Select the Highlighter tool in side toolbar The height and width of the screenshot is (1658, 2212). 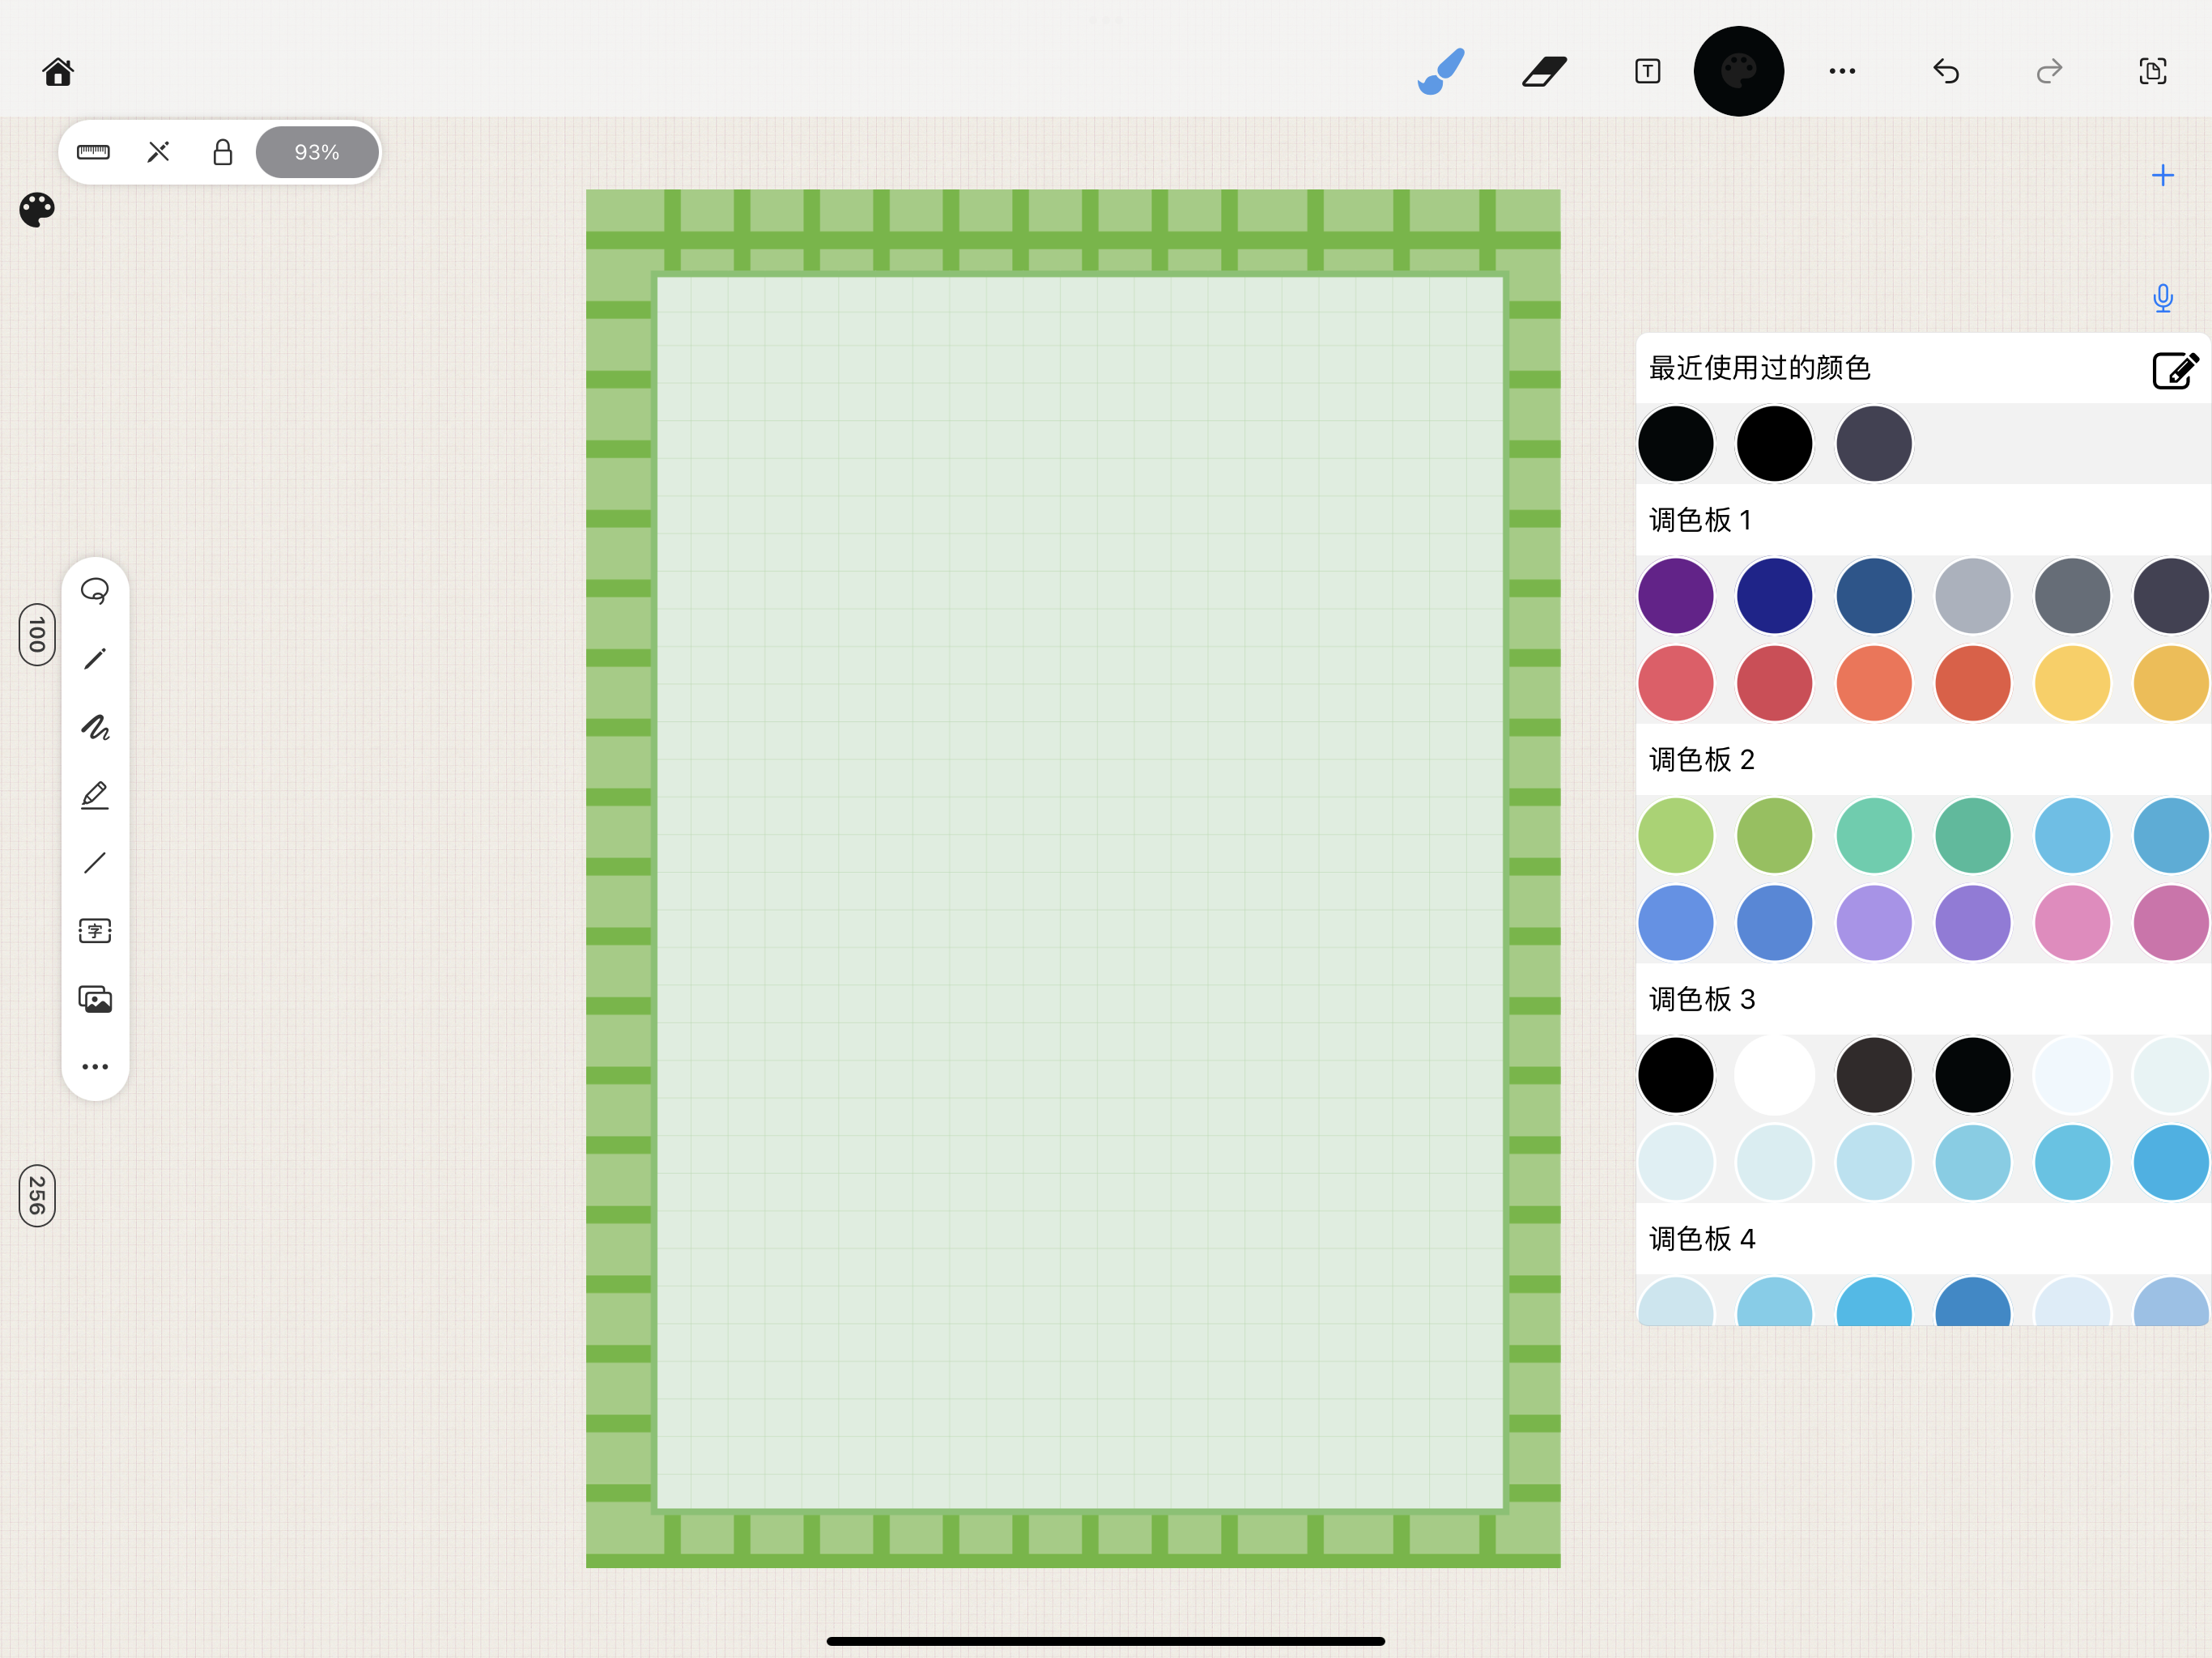pos(95,795)
